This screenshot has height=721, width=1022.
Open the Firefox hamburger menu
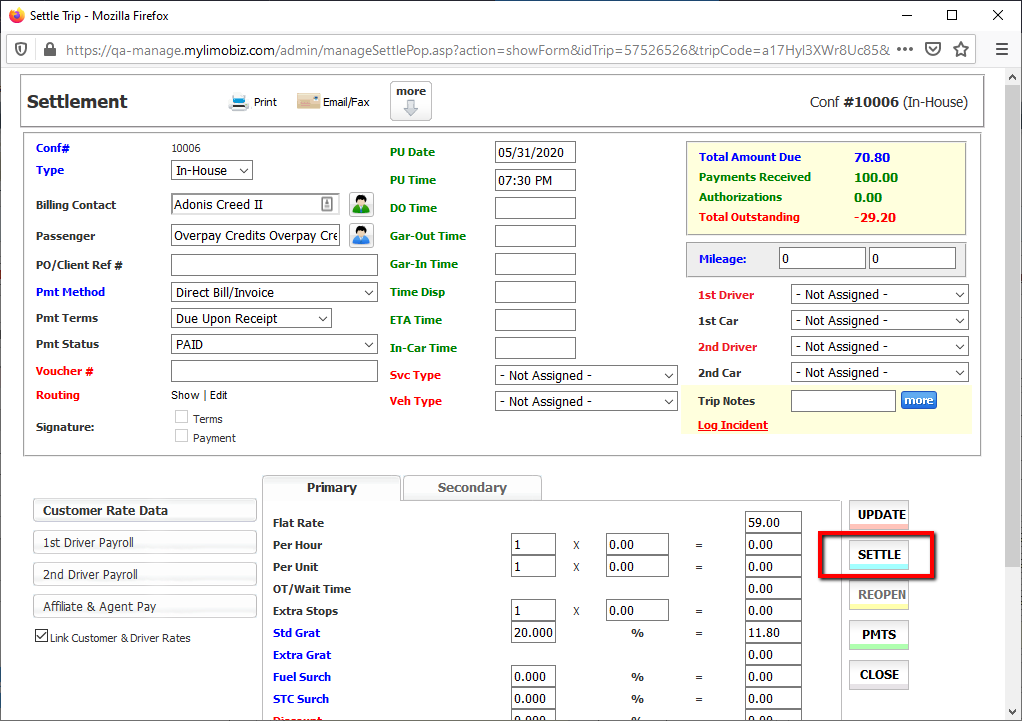pyautogui.click(x=1001, y=49)
